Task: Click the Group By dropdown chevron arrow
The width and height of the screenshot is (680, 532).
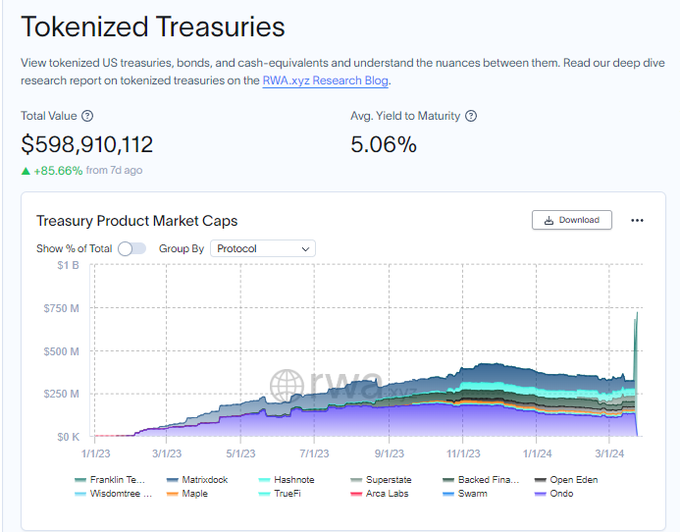Action: coord(305,249)
